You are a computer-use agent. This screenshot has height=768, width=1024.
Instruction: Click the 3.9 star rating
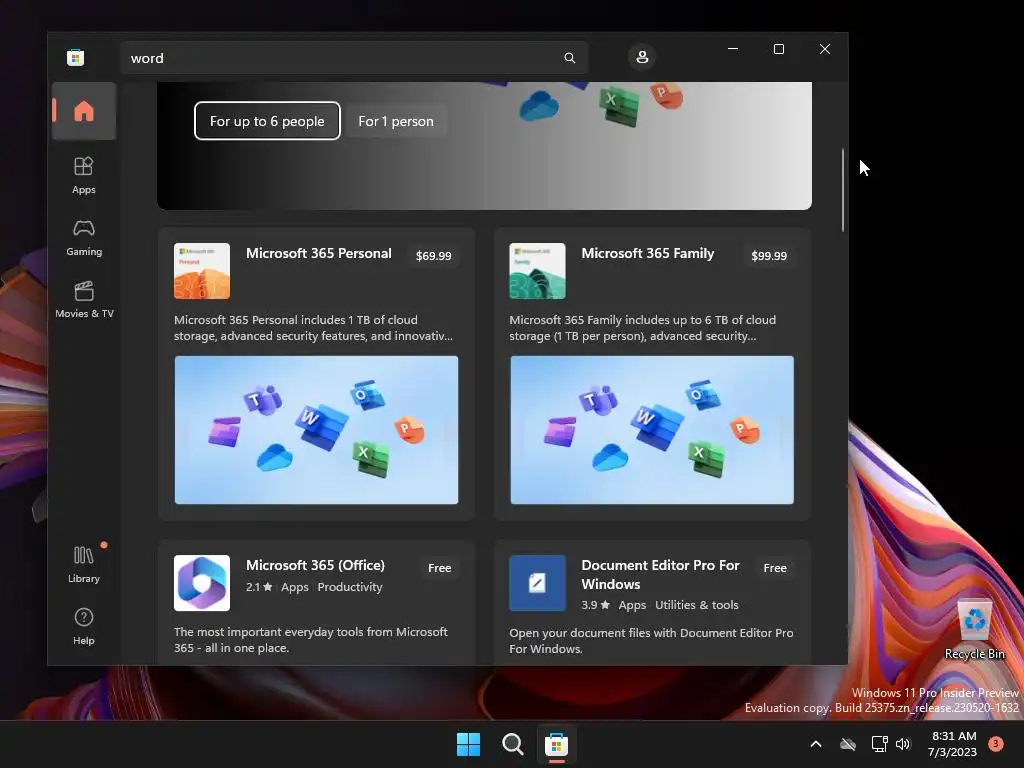point(595,605)
